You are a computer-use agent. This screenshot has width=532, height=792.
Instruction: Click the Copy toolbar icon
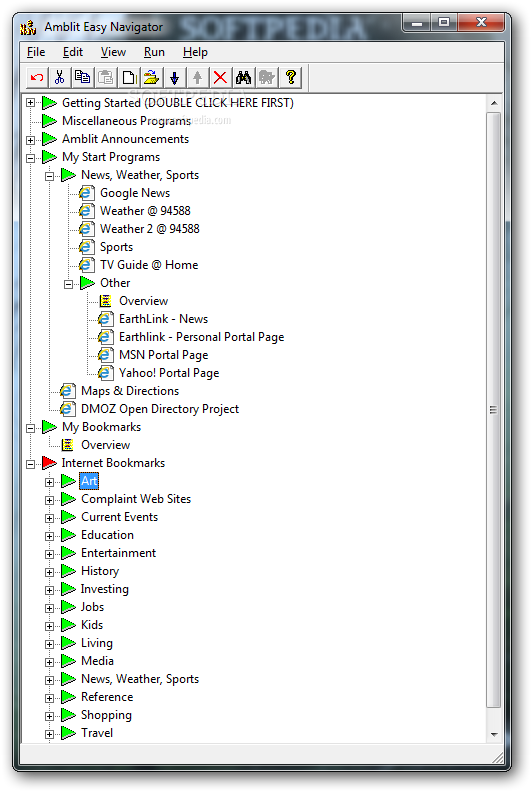tap(82, 77)
